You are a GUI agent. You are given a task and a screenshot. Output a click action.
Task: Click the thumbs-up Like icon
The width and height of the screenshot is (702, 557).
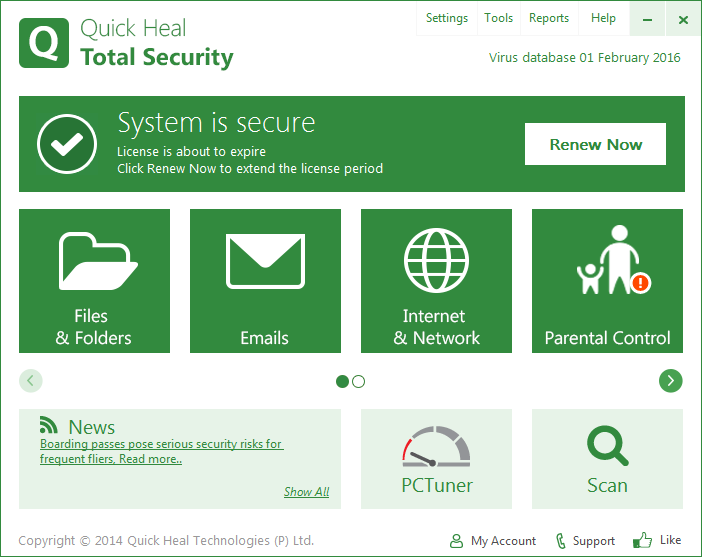pyautogui.click(x=642, y=540)
